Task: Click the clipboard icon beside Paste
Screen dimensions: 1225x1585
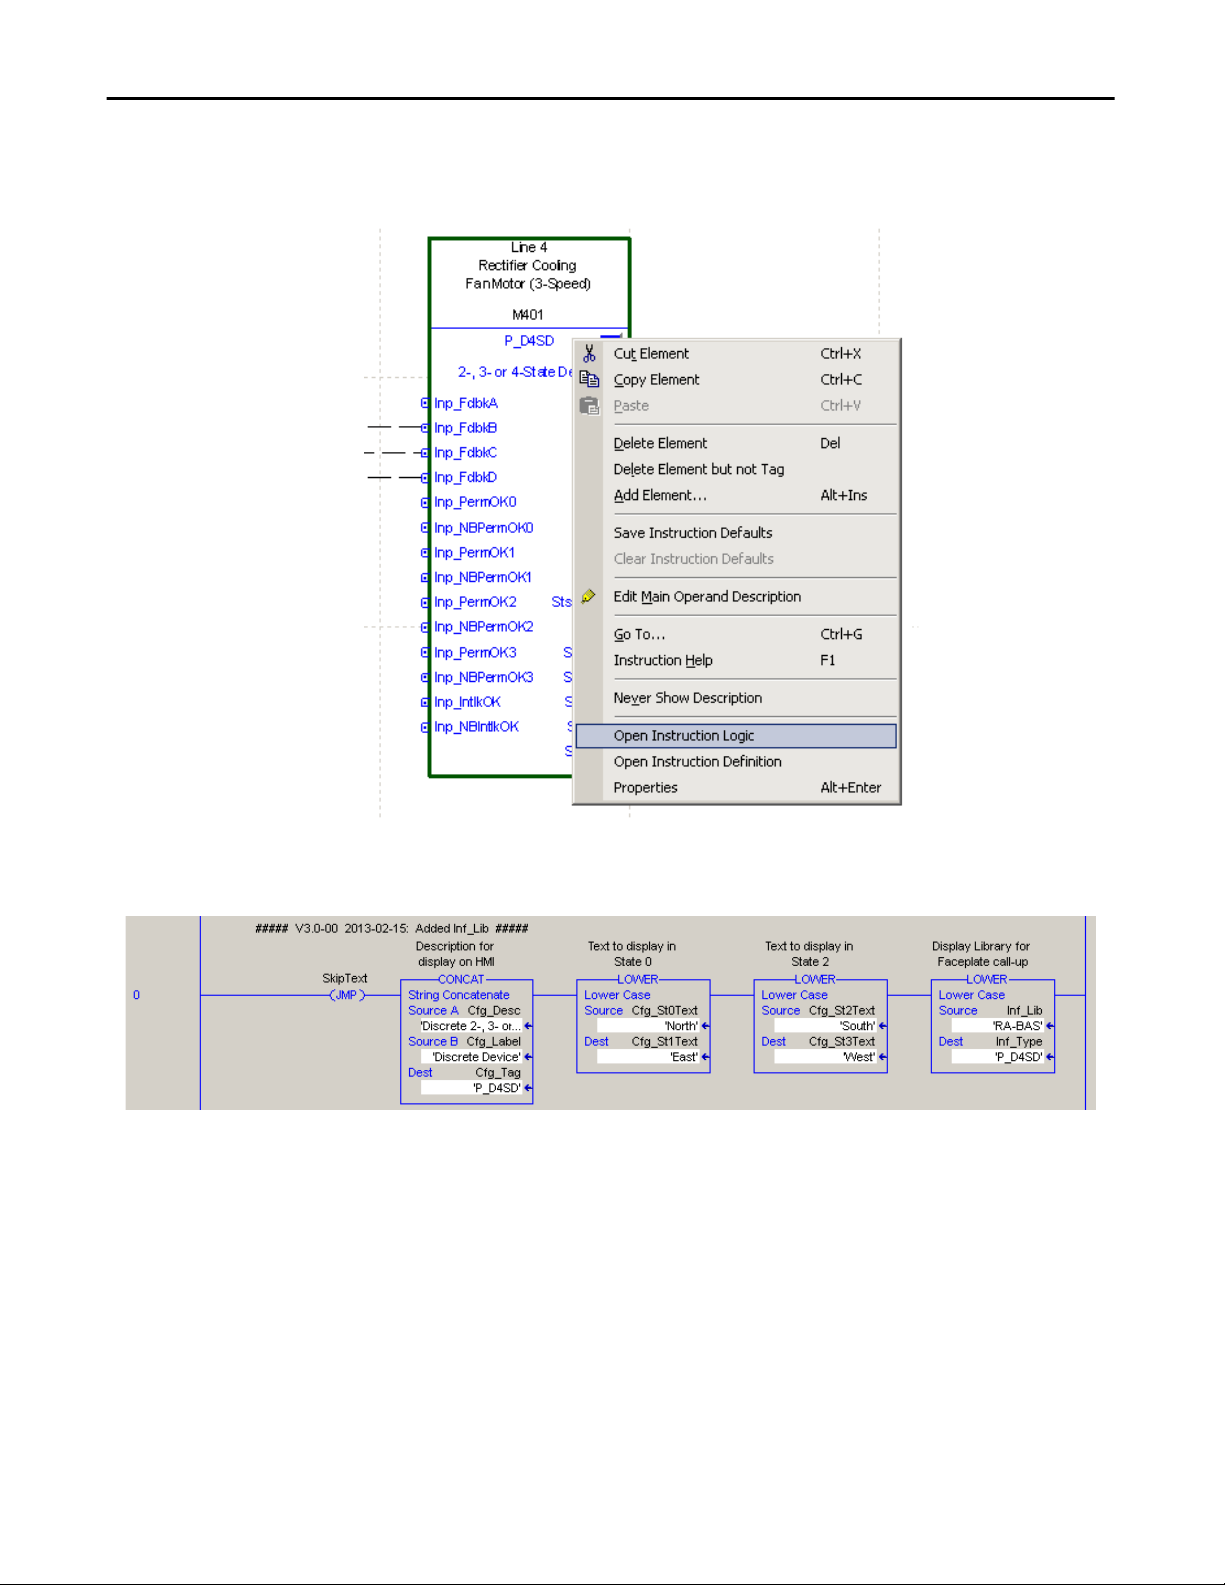Action: (589, 406)
